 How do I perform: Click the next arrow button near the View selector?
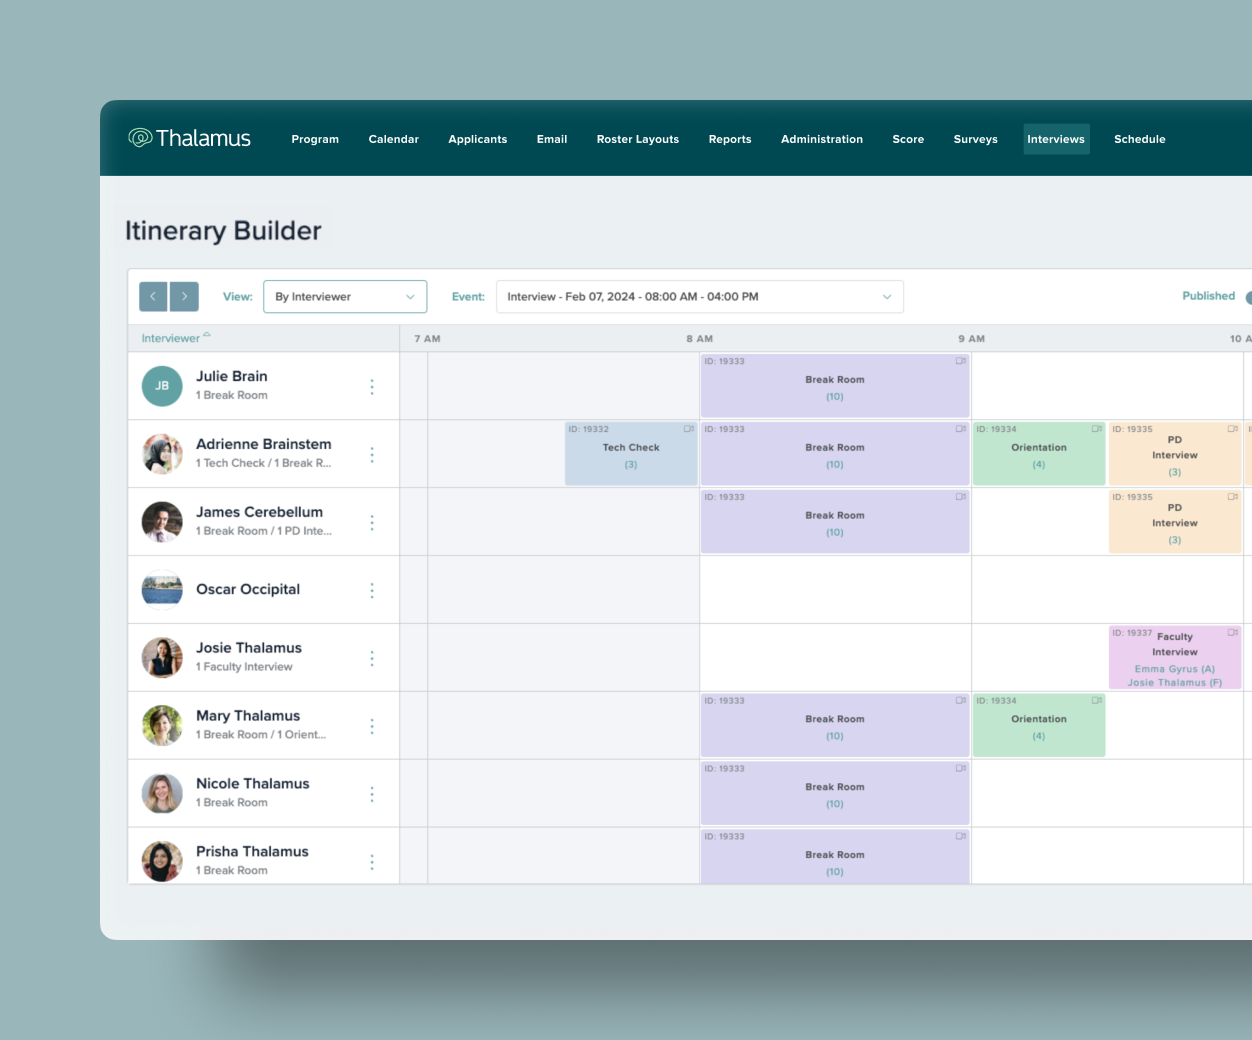click(184, 296)
